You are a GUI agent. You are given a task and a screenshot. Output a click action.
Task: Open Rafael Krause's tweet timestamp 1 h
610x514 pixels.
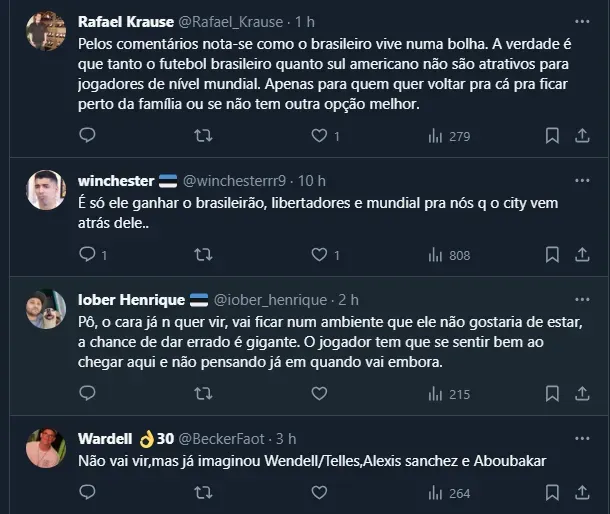(x=303, y=20)
